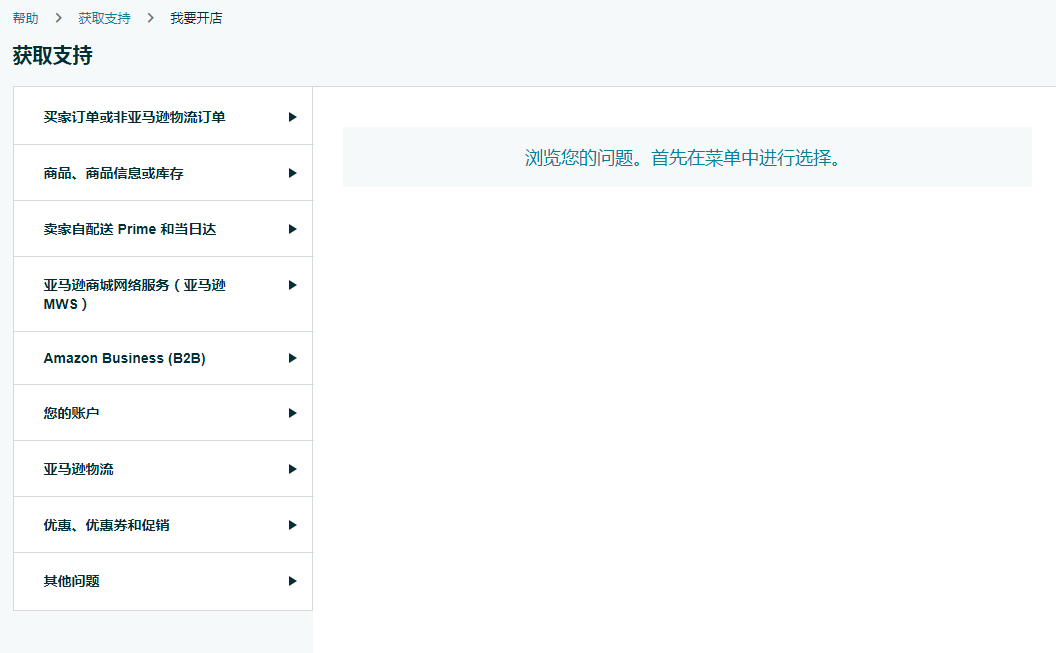Click chevron separator after 获取支持 breadcrumb

[x=150, y=18]
